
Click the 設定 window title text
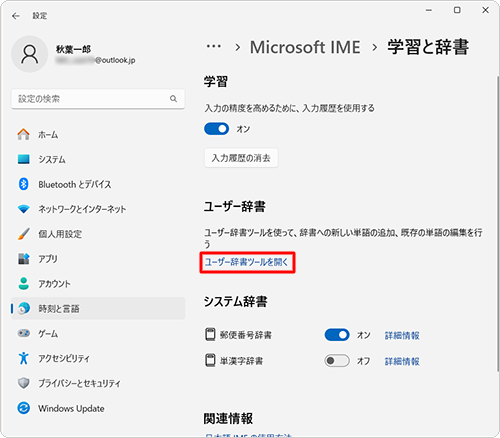point(40,16)
